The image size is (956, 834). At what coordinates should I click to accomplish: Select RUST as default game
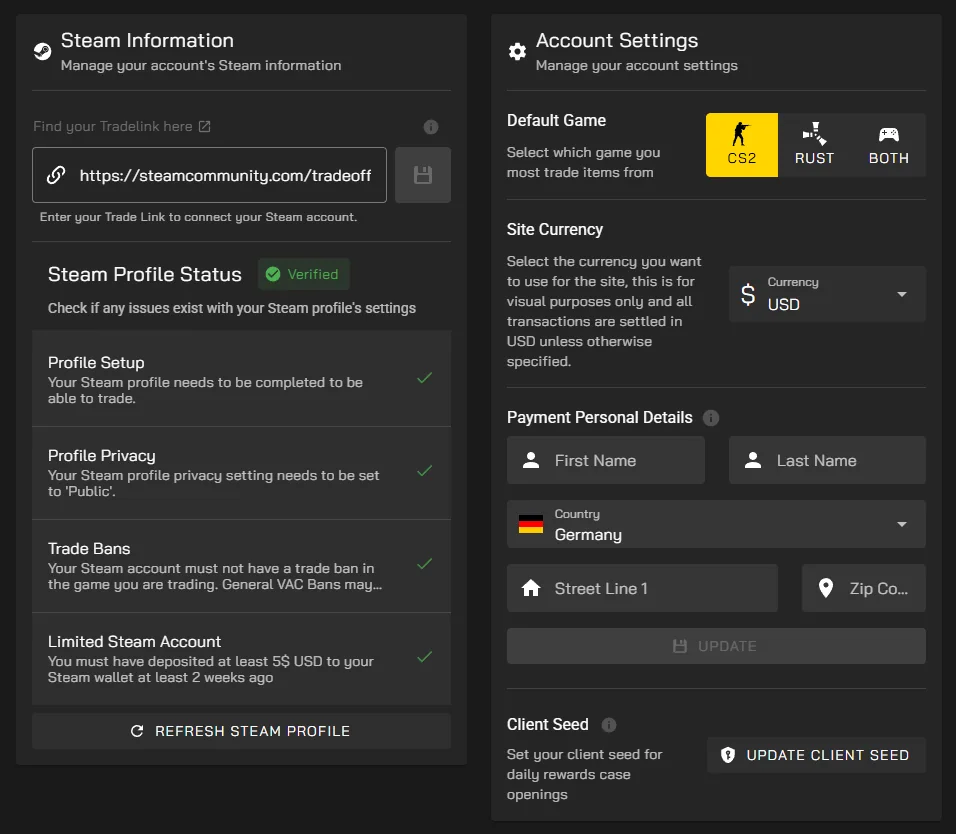pos(815,145)
